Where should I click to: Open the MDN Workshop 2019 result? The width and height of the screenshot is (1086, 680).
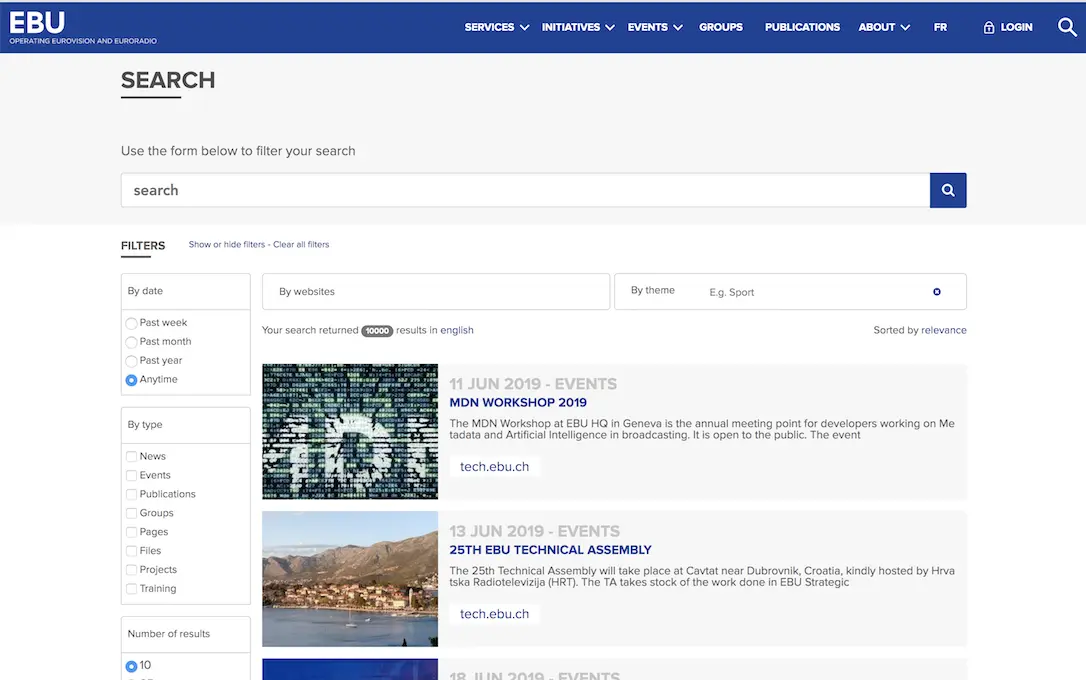[518, 402]
